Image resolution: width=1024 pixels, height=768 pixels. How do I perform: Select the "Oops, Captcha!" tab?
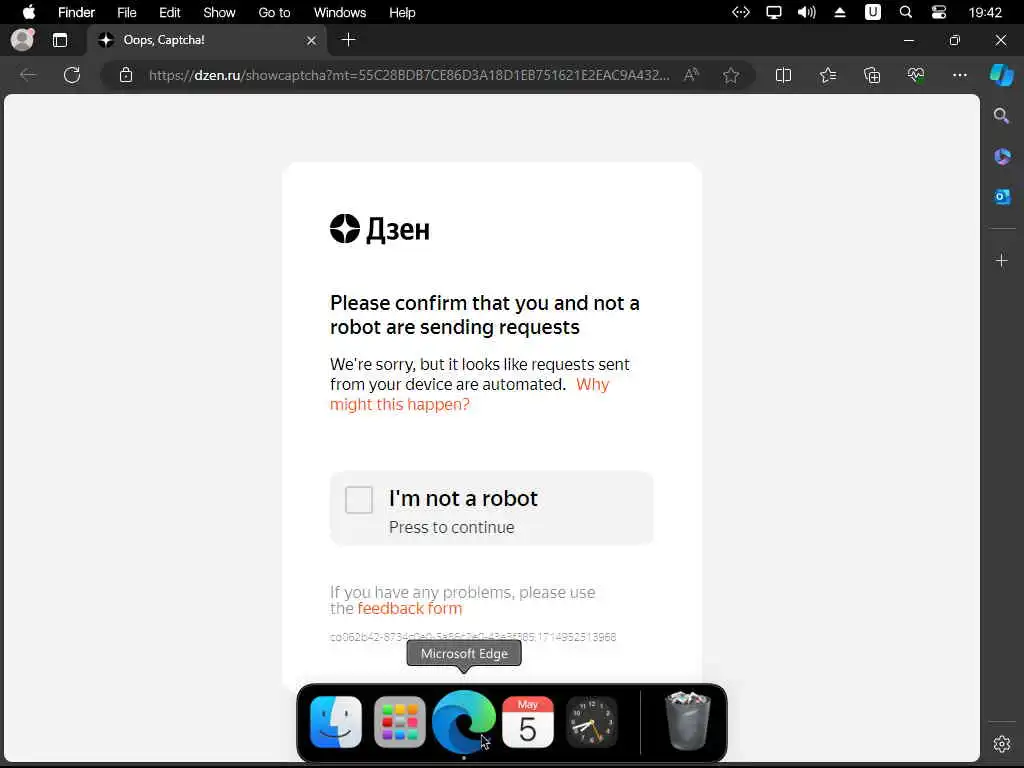click(208, 40)
